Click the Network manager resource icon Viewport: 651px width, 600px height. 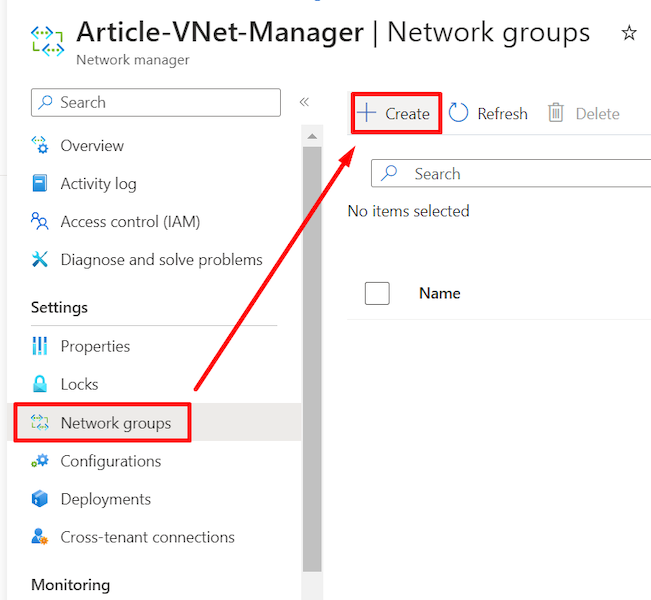point(48,41)
